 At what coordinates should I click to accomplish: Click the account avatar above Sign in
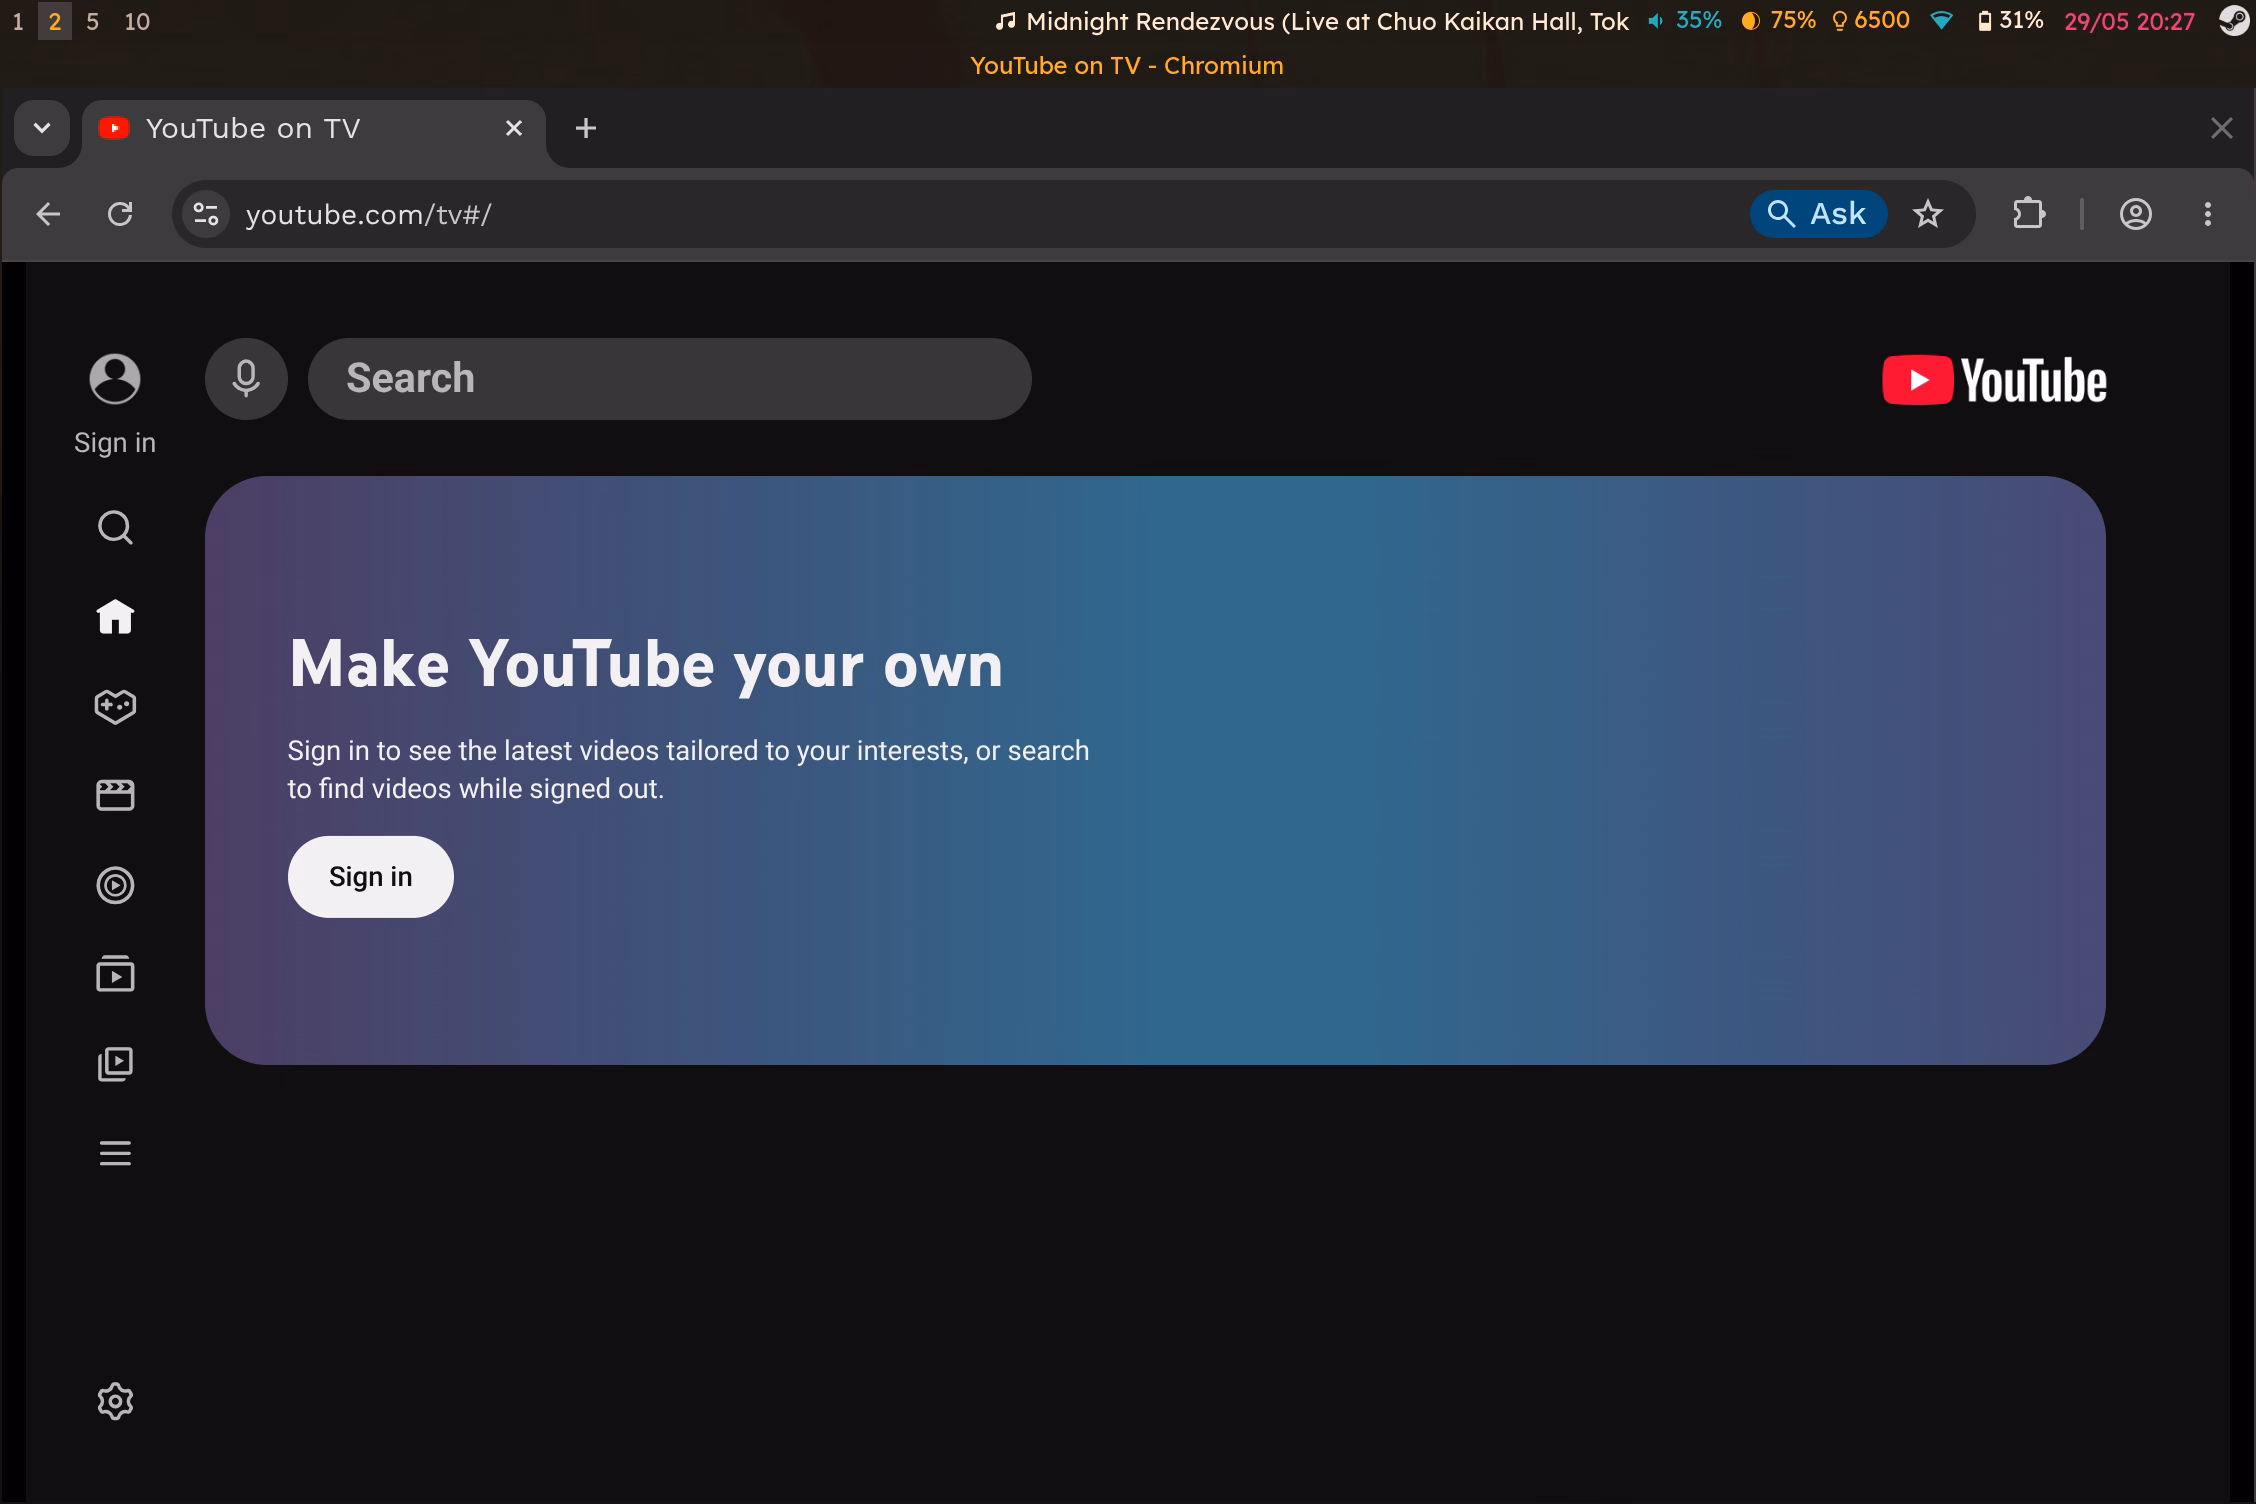click(x=115, y=379)
